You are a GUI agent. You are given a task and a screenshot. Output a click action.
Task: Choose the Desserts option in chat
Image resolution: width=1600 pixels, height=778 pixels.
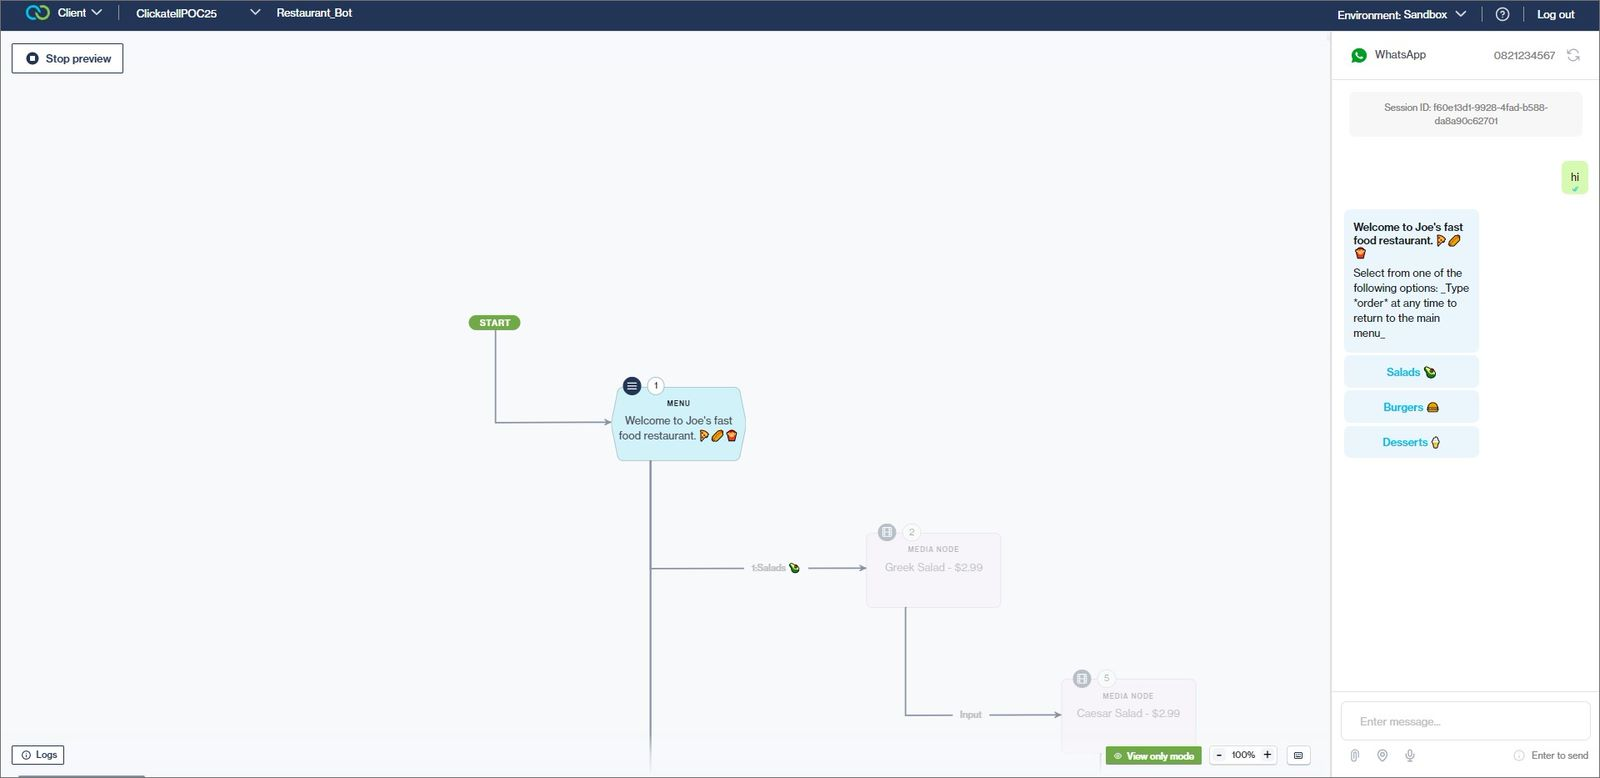[x=1411, y=442]
